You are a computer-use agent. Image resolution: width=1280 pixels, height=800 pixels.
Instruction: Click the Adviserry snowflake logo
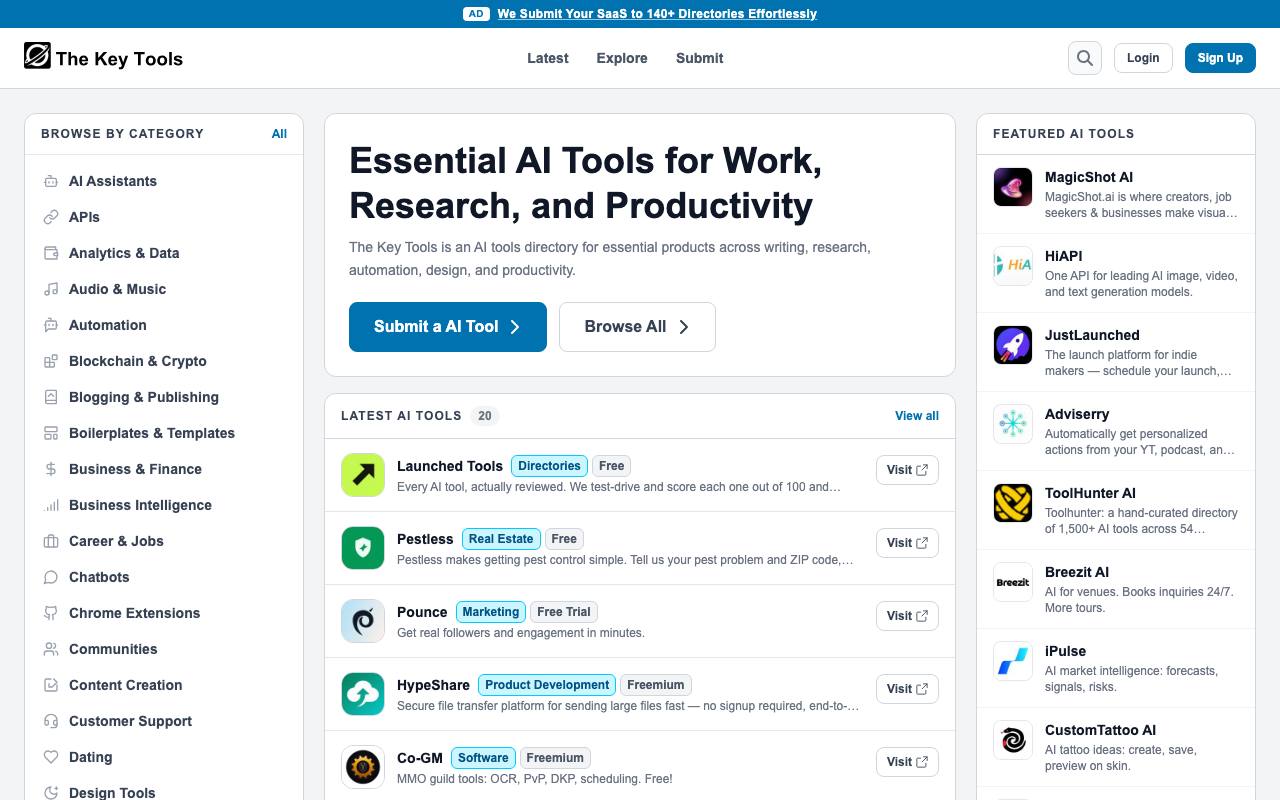click(1013, 424)
